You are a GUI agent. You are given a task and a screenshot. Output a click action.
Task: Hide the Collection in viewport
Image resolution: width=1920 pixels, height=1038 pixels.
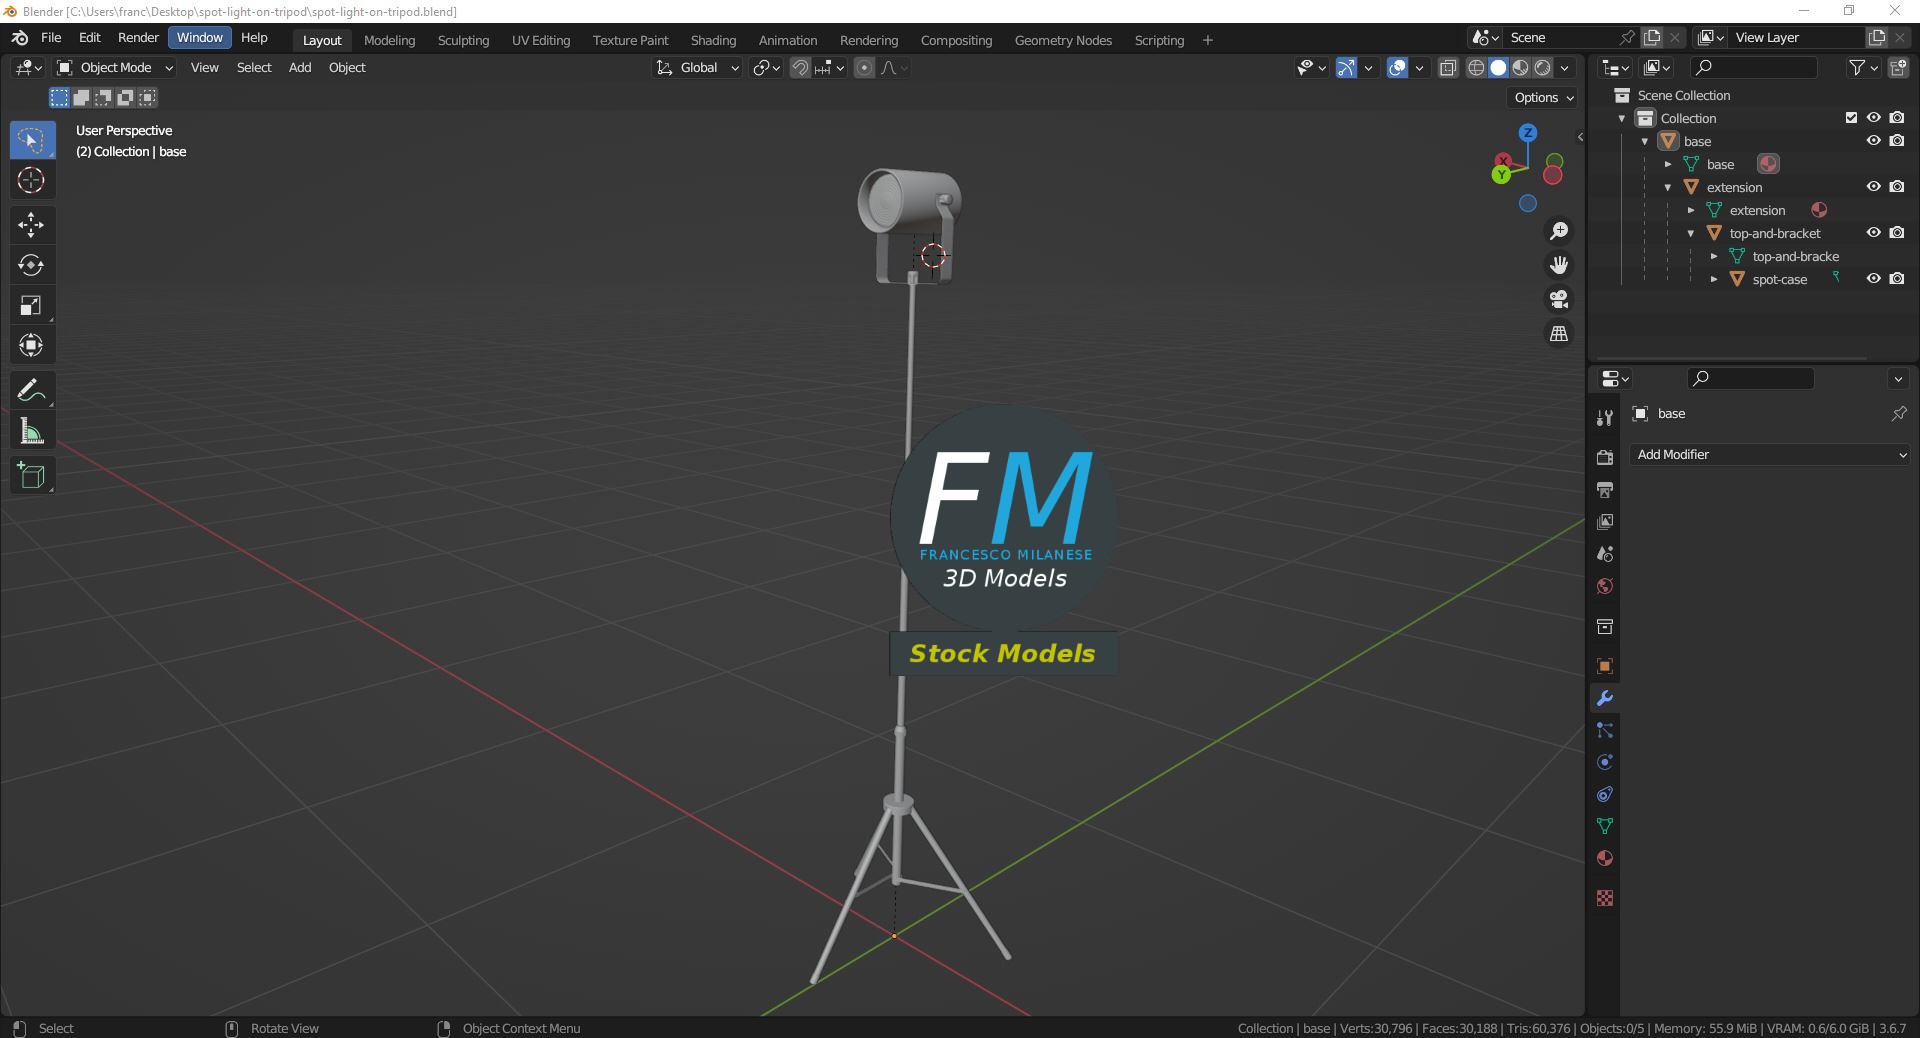coord(1874,118)
